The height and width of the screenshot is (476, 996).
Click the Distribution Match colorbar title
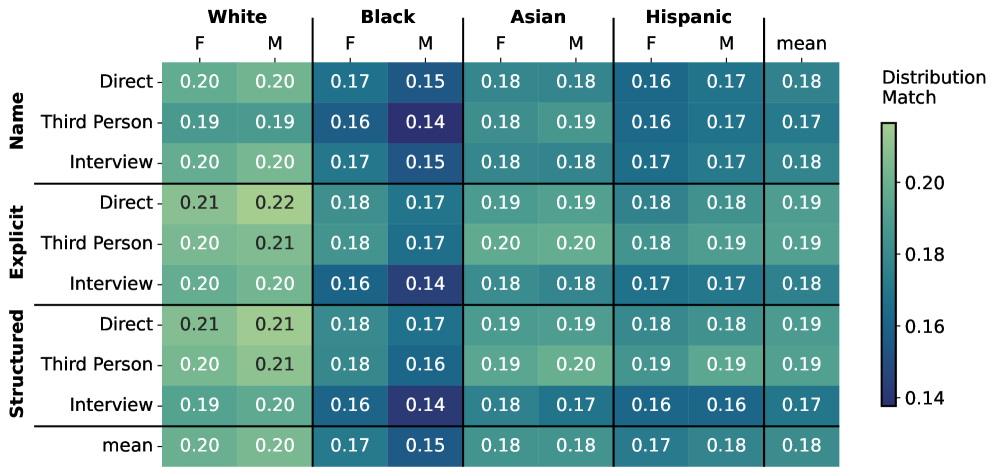click(x=921, y=88)
